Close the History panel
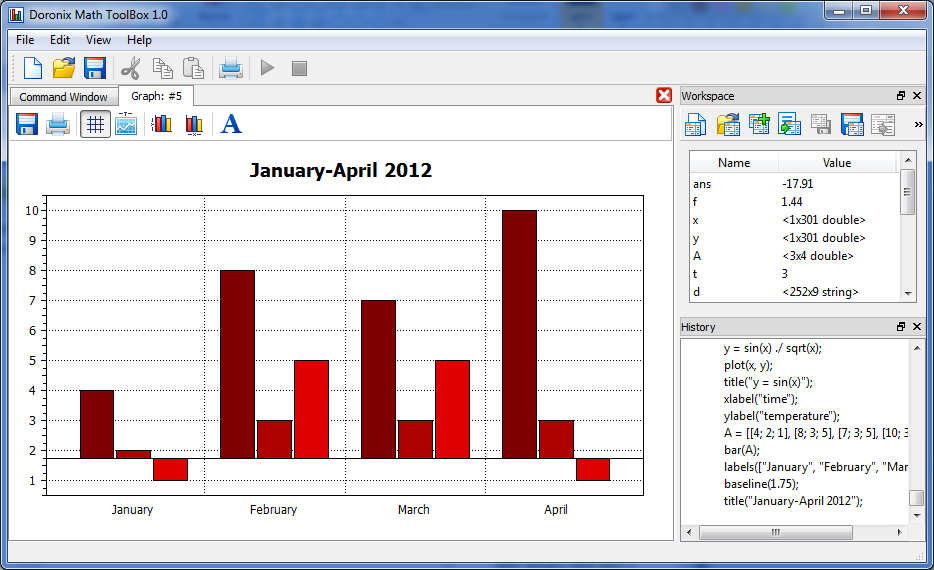 [917, 326]
